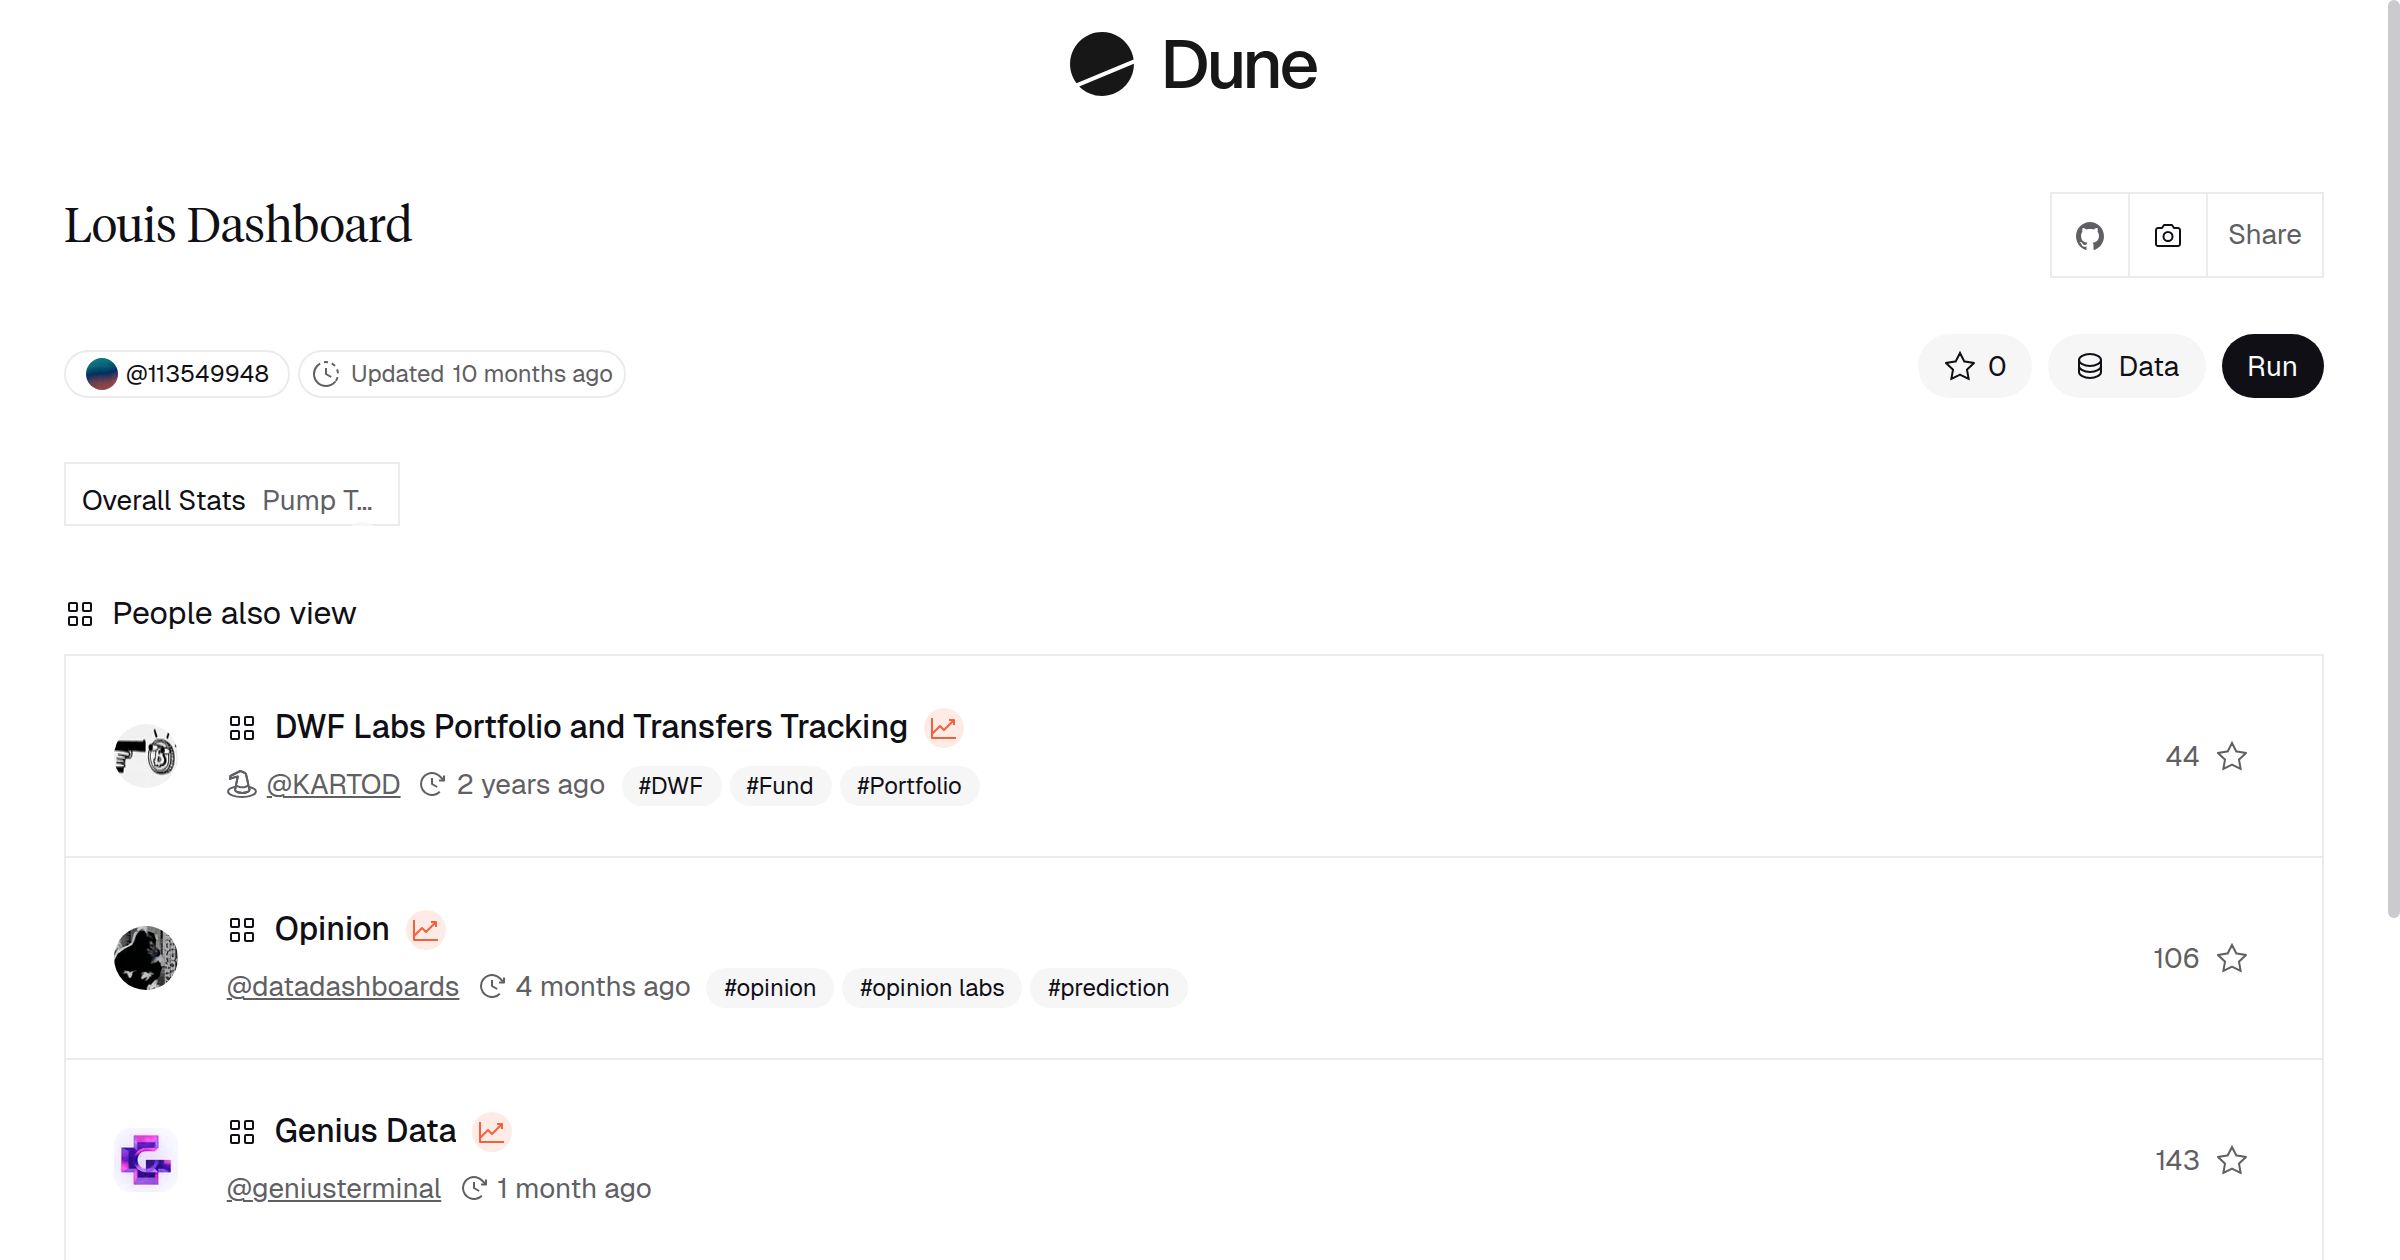Switch to the Pump T... tab
This screenshot has height=1260, width=2400.
point(317,500)
